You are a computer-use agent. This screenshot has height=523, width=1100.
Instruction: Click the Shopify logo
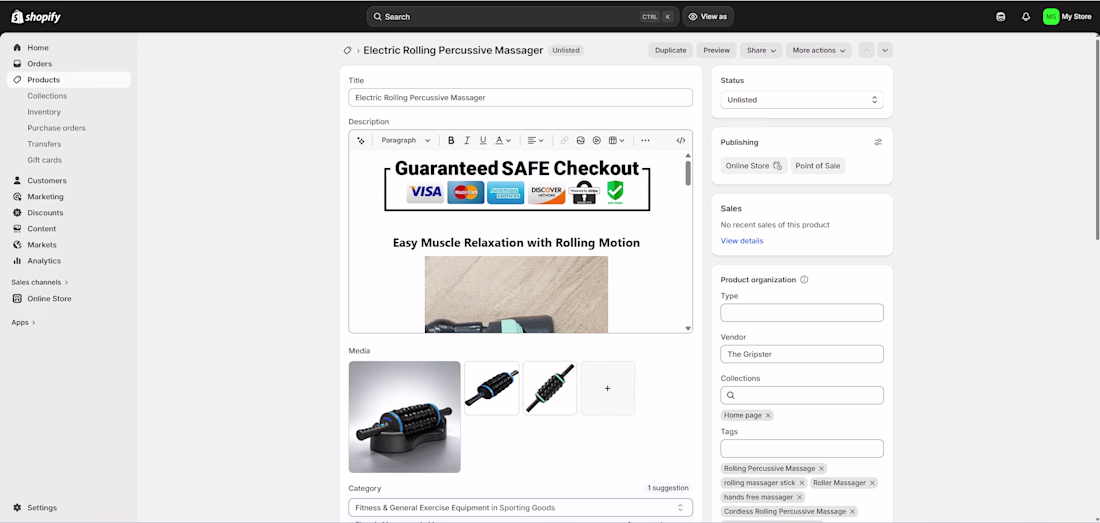[36, 17]
